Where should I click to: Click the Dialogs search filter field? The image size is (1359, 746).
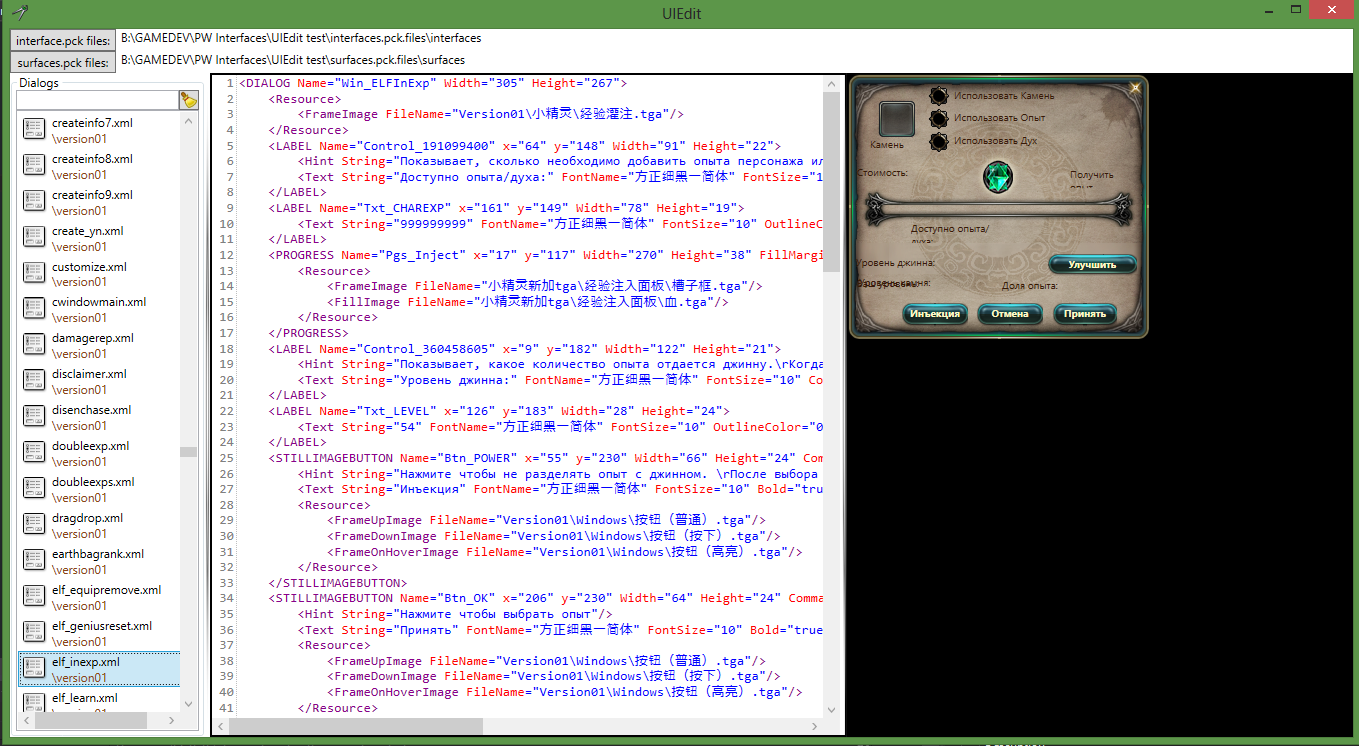97,100
